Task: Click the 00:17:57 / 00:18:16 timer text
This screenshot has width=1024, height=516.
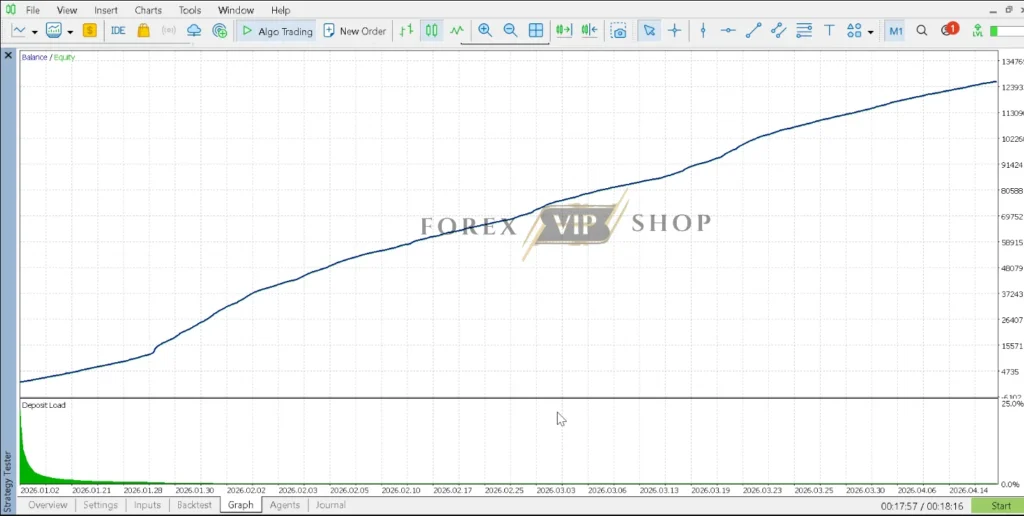Action: (921, 506)
